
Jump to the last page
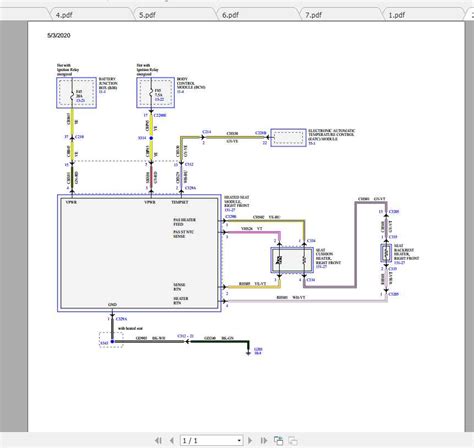click(x=263, y=440)
